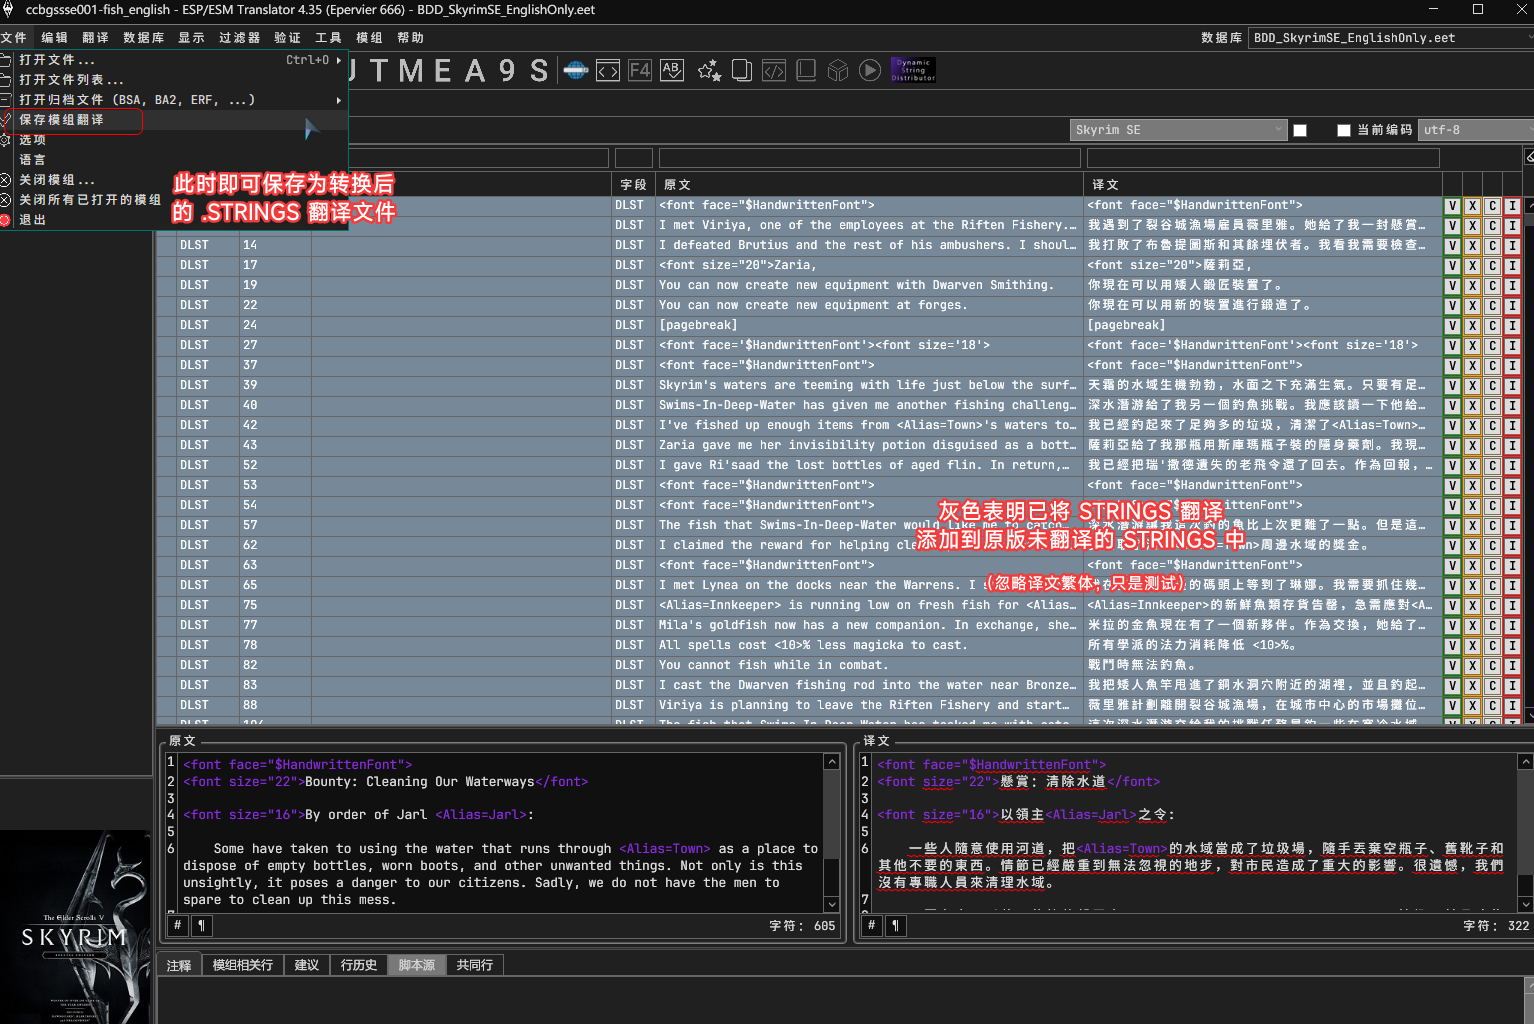Toggle the I button on the 'You cannot fish' row
The height and width of the screenshot is (1024, 1534).
[1512, 666]
